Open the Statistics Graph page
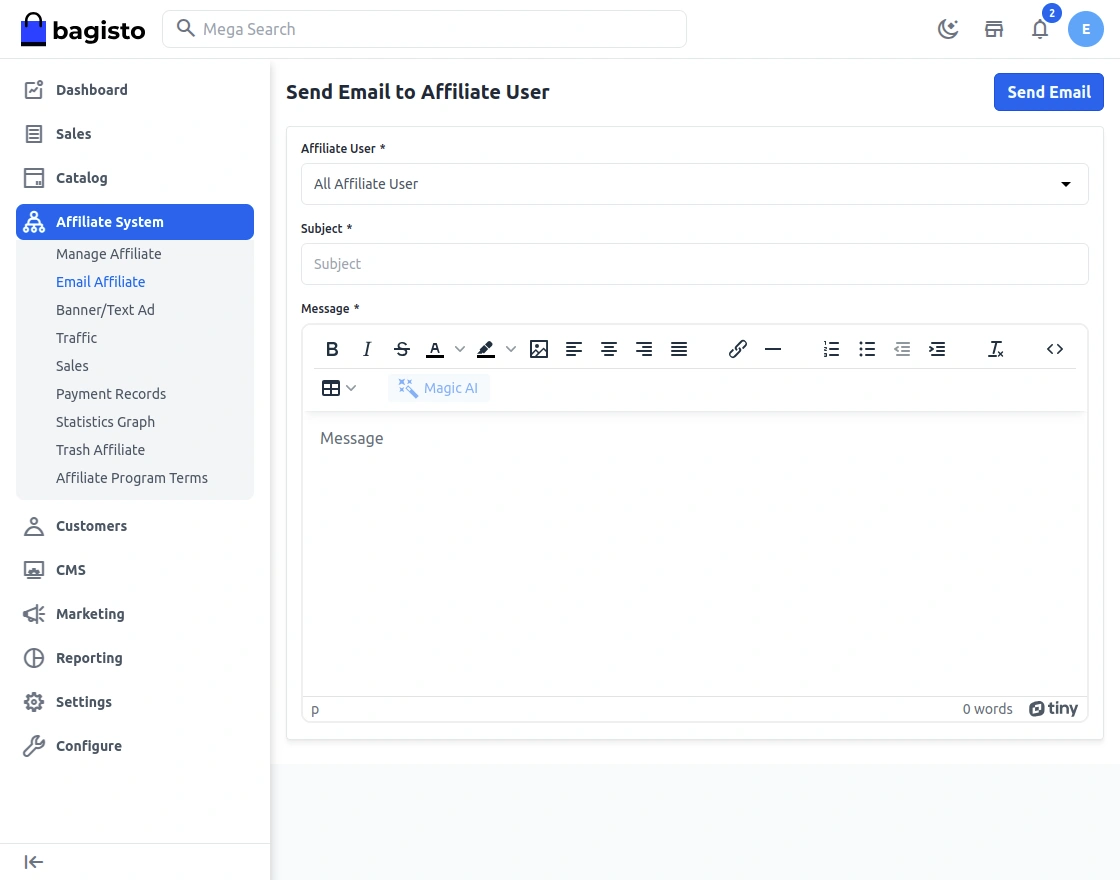The width and height of the screenshot is (1120, 880). pyautogui.click(x=104, y=422)
